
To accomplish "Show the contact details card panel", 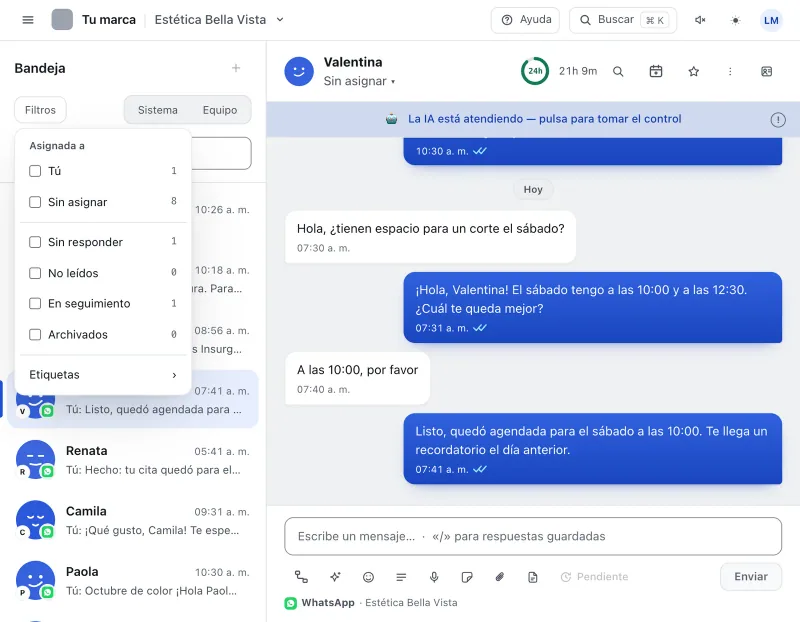I will pyautogui.click(x=766, y=71).
